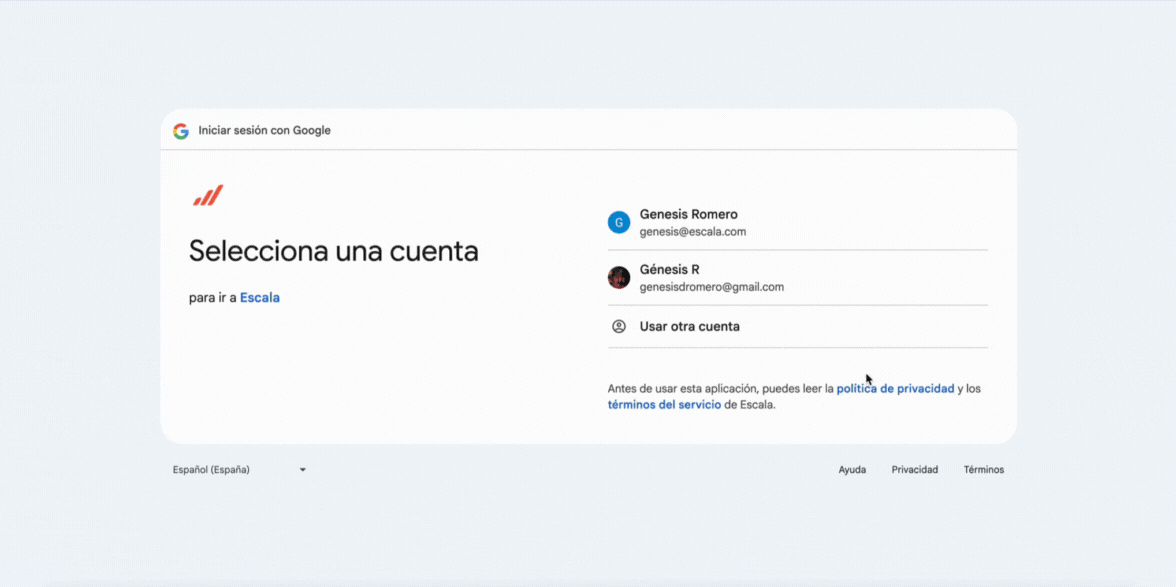Open the Términos footer link

(x=983, y=470)
